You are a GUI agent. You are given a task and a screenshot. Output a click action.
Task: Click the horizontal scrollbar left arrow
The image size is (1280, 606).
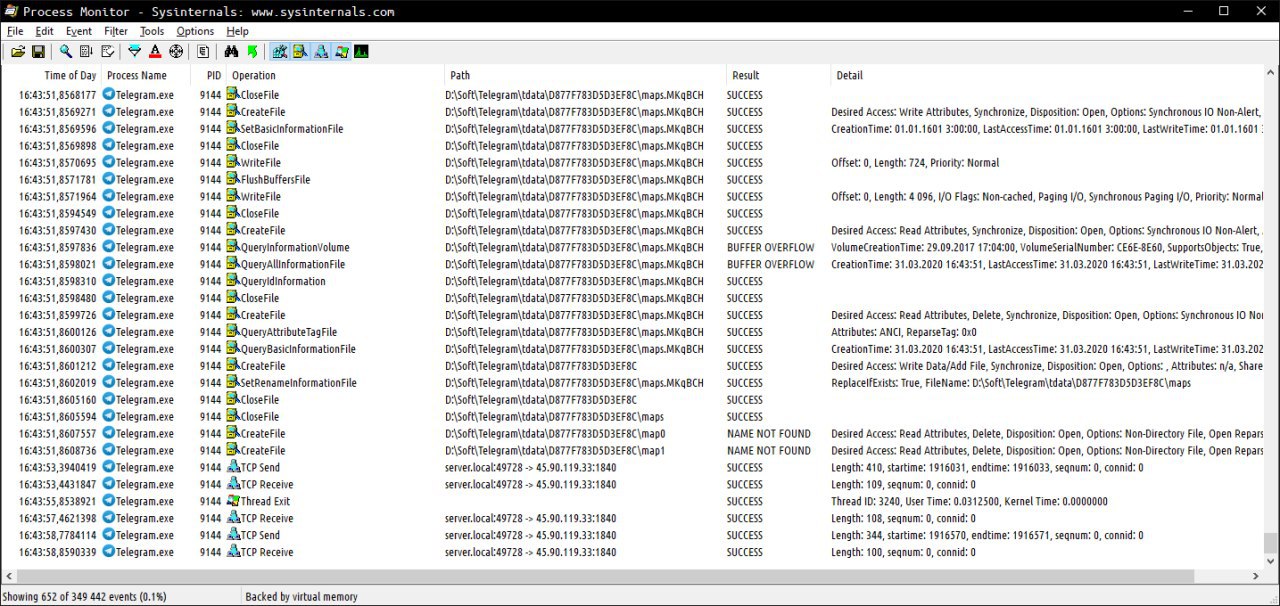coord(10,576)
